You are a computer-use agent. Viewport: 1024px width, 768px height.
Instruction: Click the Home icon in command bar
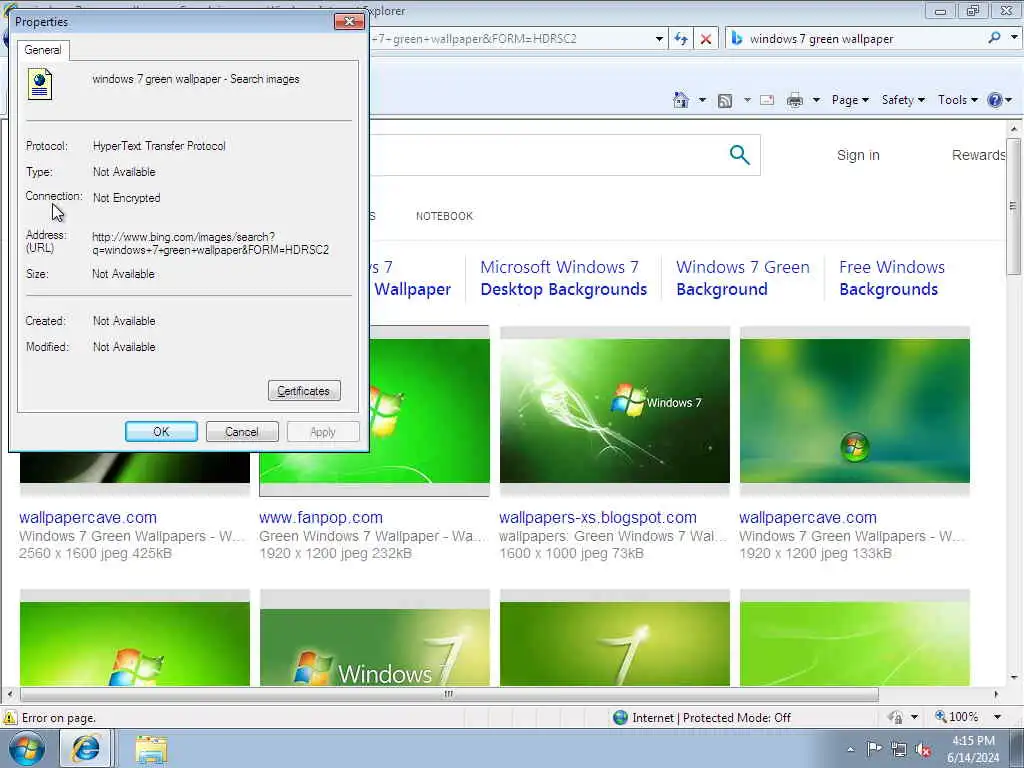tap(681, 100)
